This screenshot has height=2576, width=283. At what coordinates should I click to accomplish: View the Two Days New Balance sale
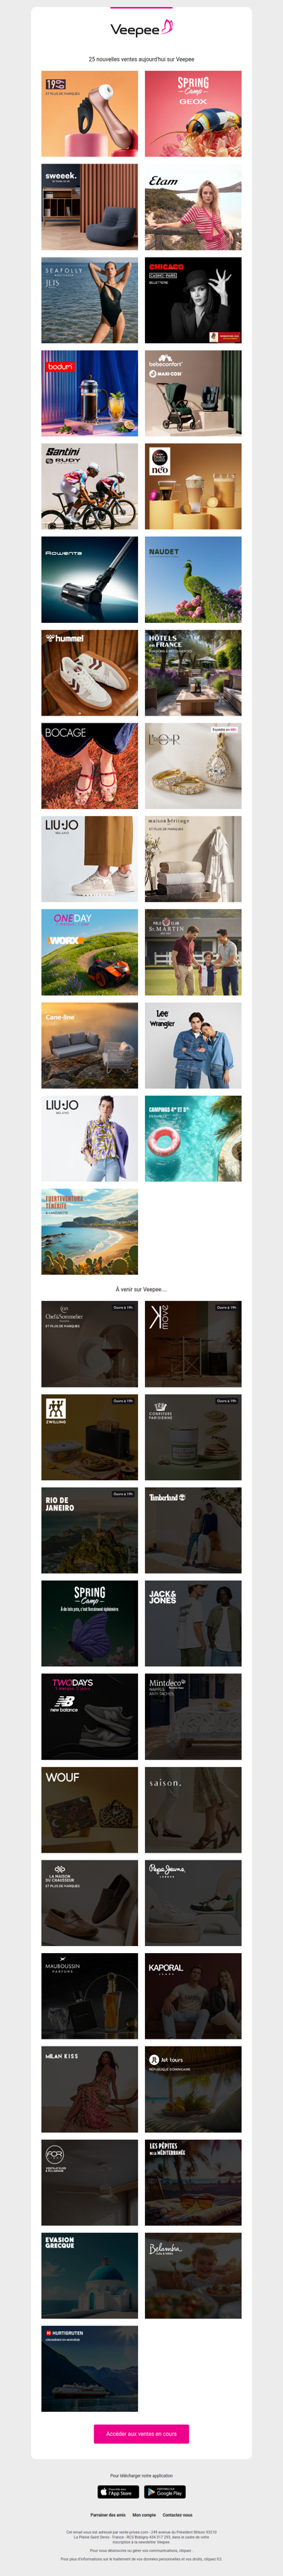[x=90, y=1716]
